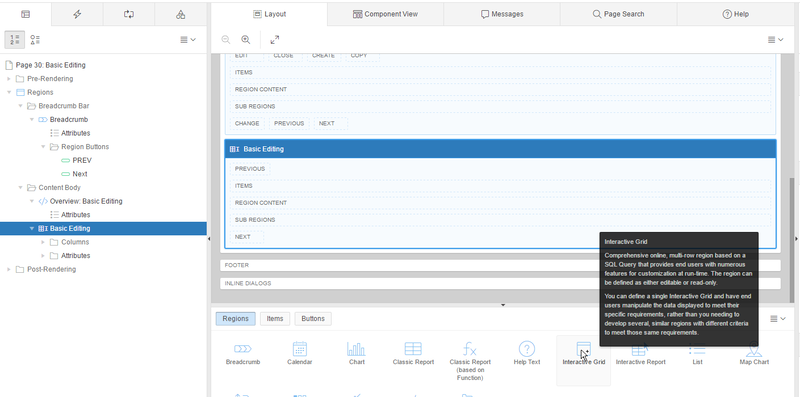Screen dimensions: 800x397
Task: Select Overview: Basic Editing tree item
Action: point(86,201)
